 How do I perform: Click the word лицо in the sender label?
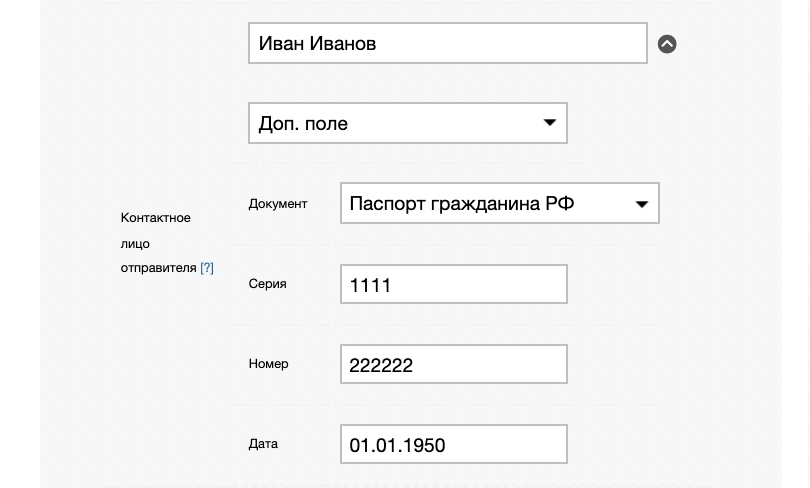[x=135, y=243]
